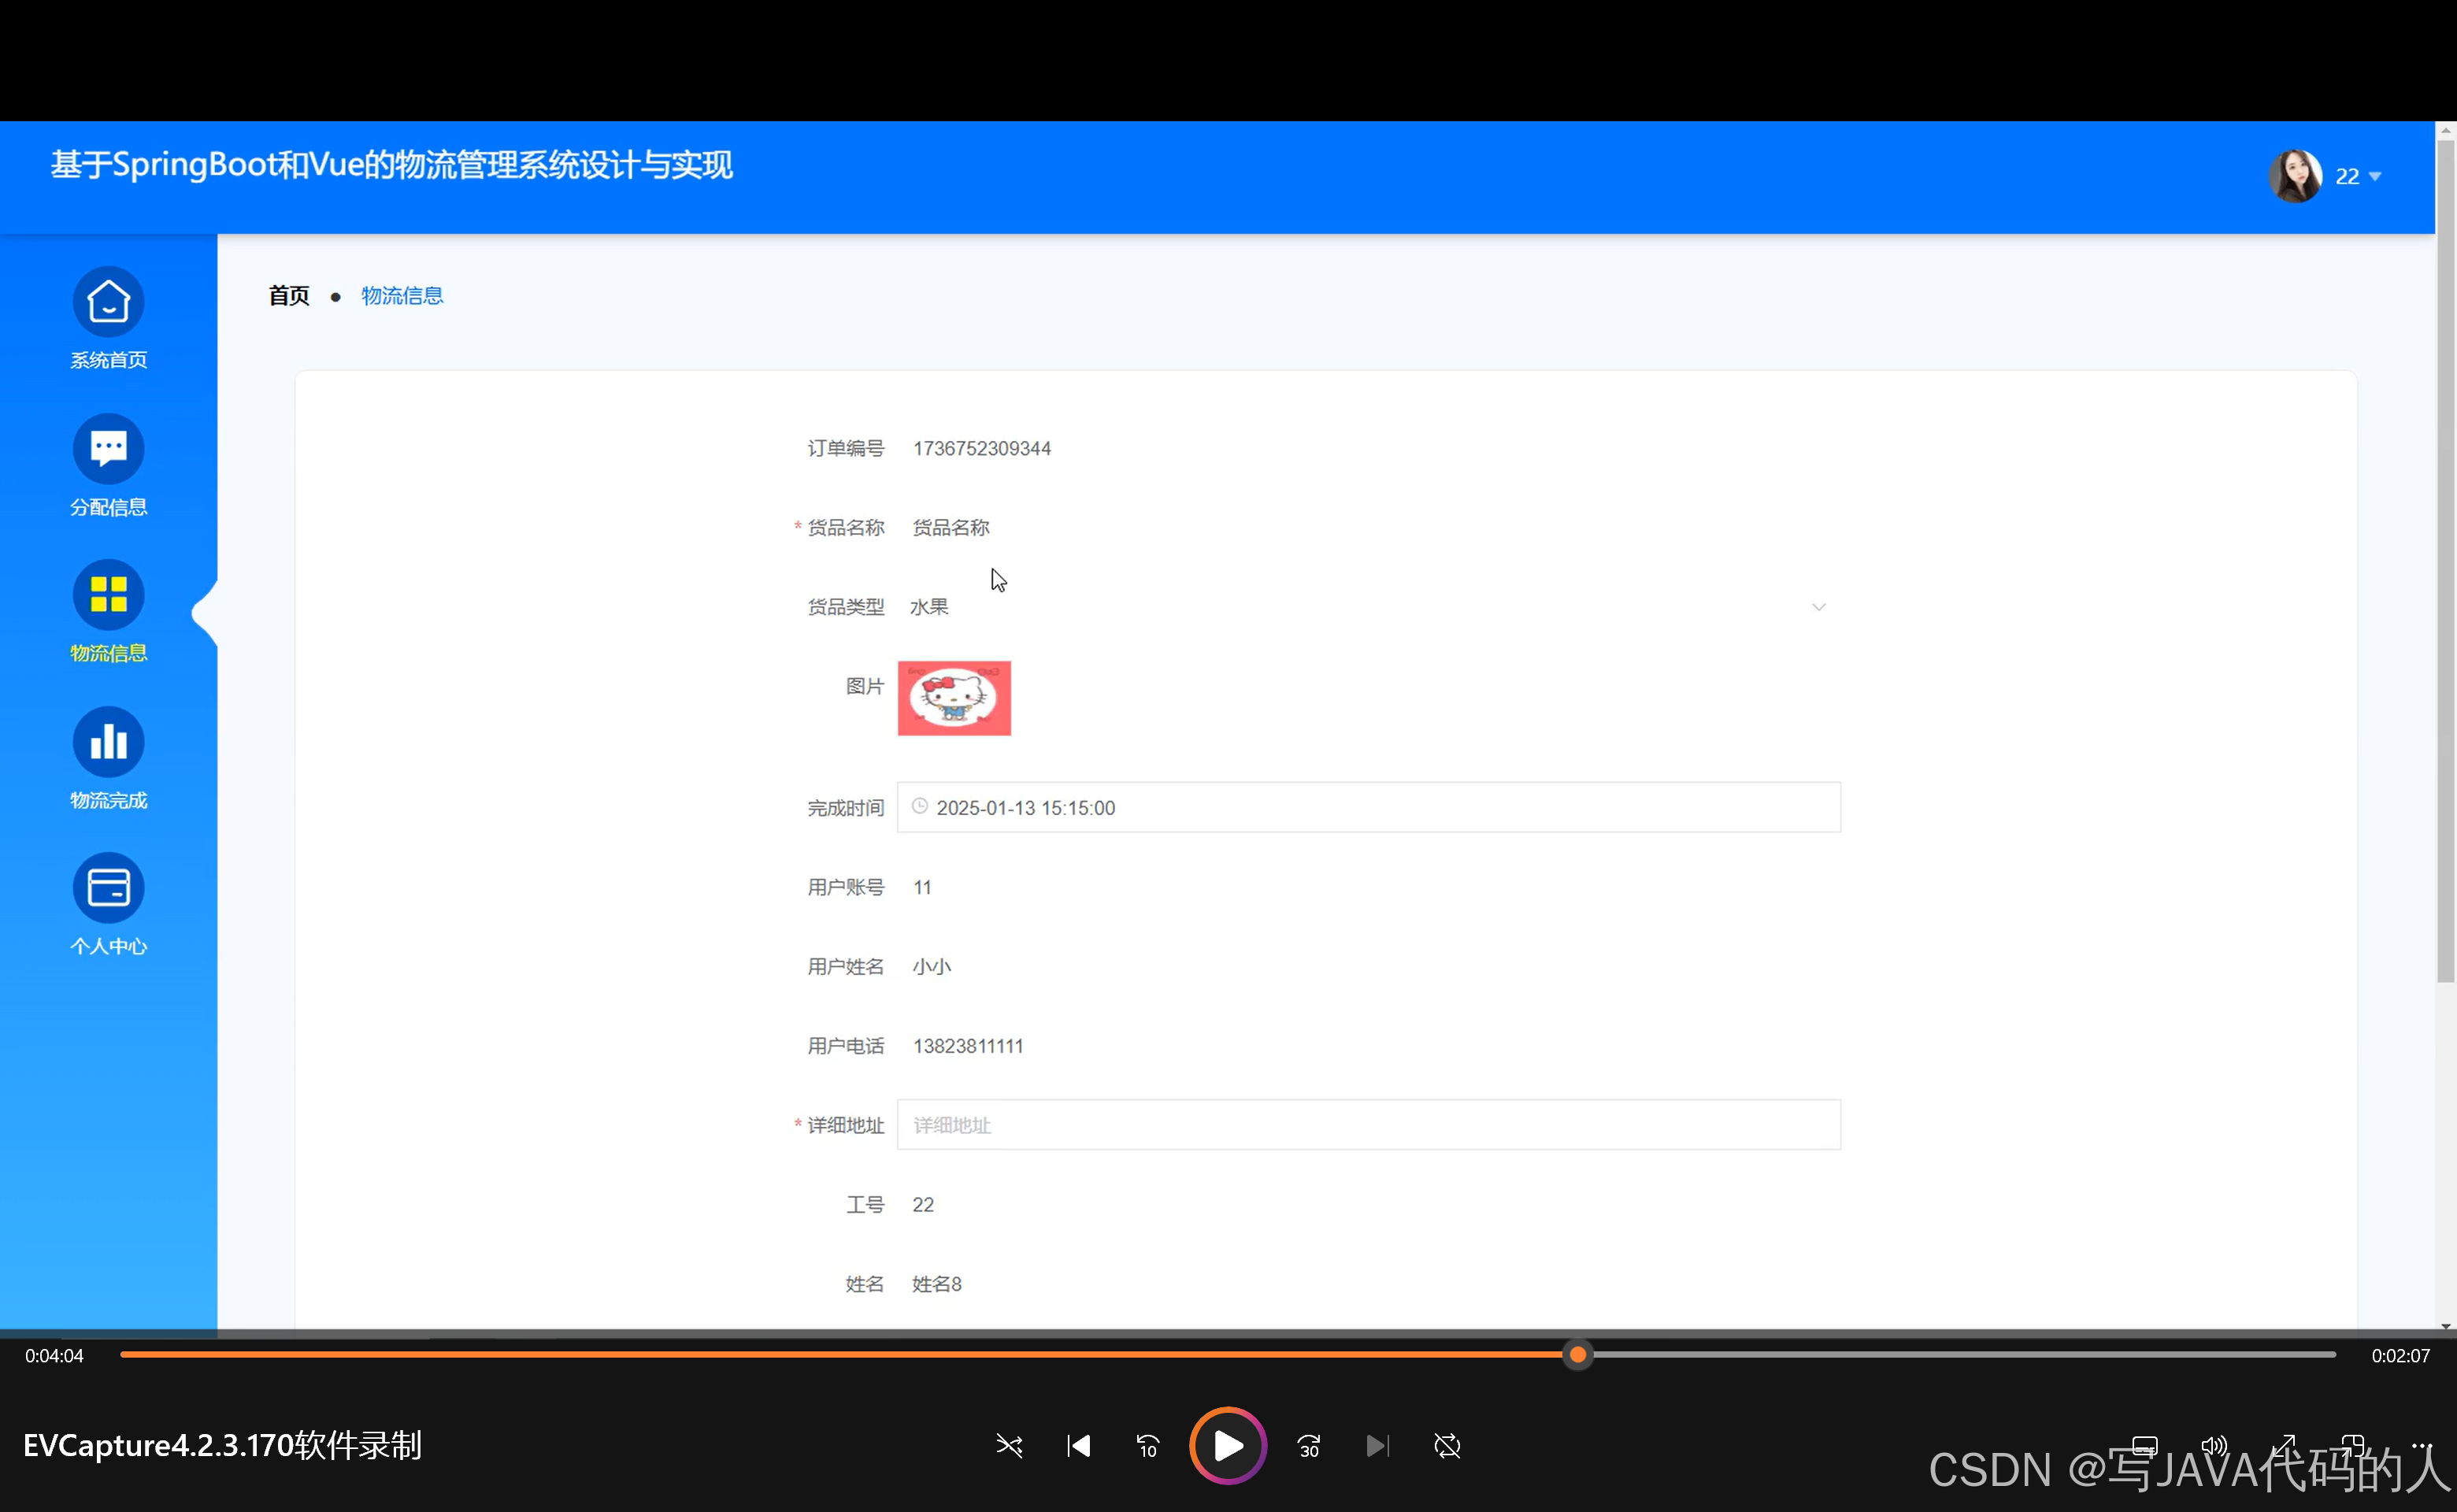Click the 详细地址 input field
Screen dimensions: 2457x1512
point(1368,1125)
